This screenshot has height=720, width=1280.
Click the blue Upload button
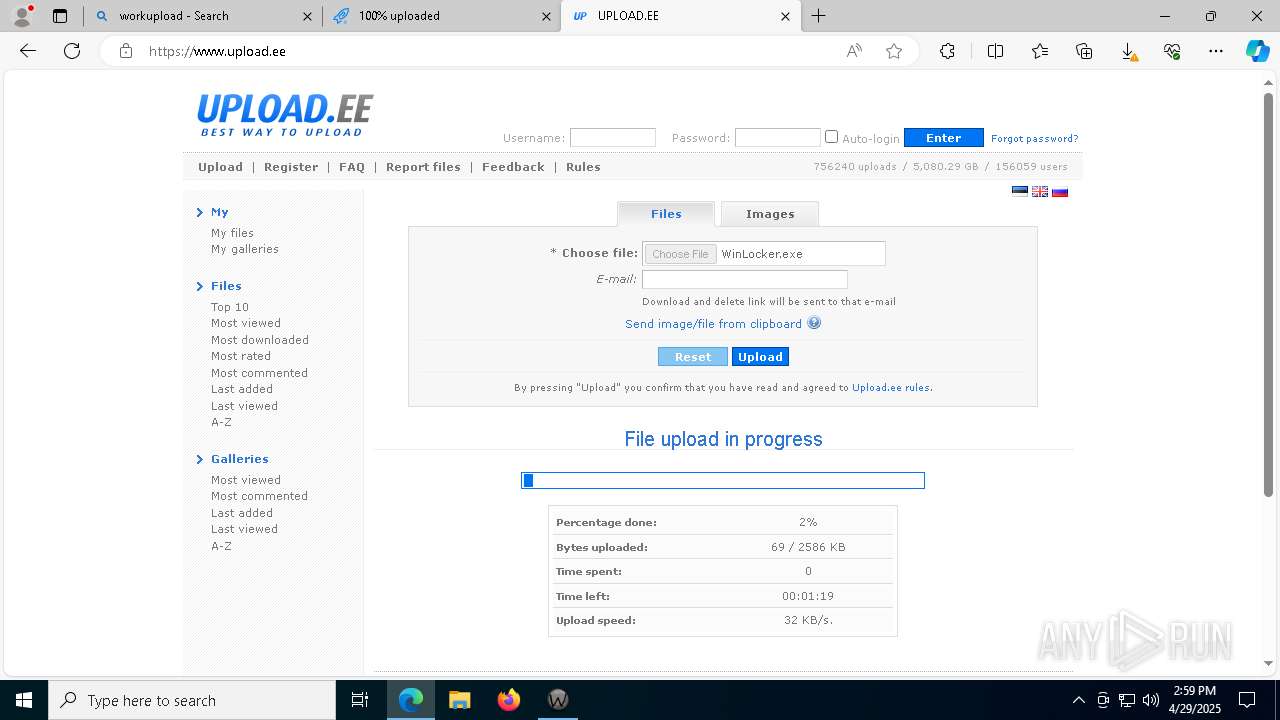click(x=760, y=357)
